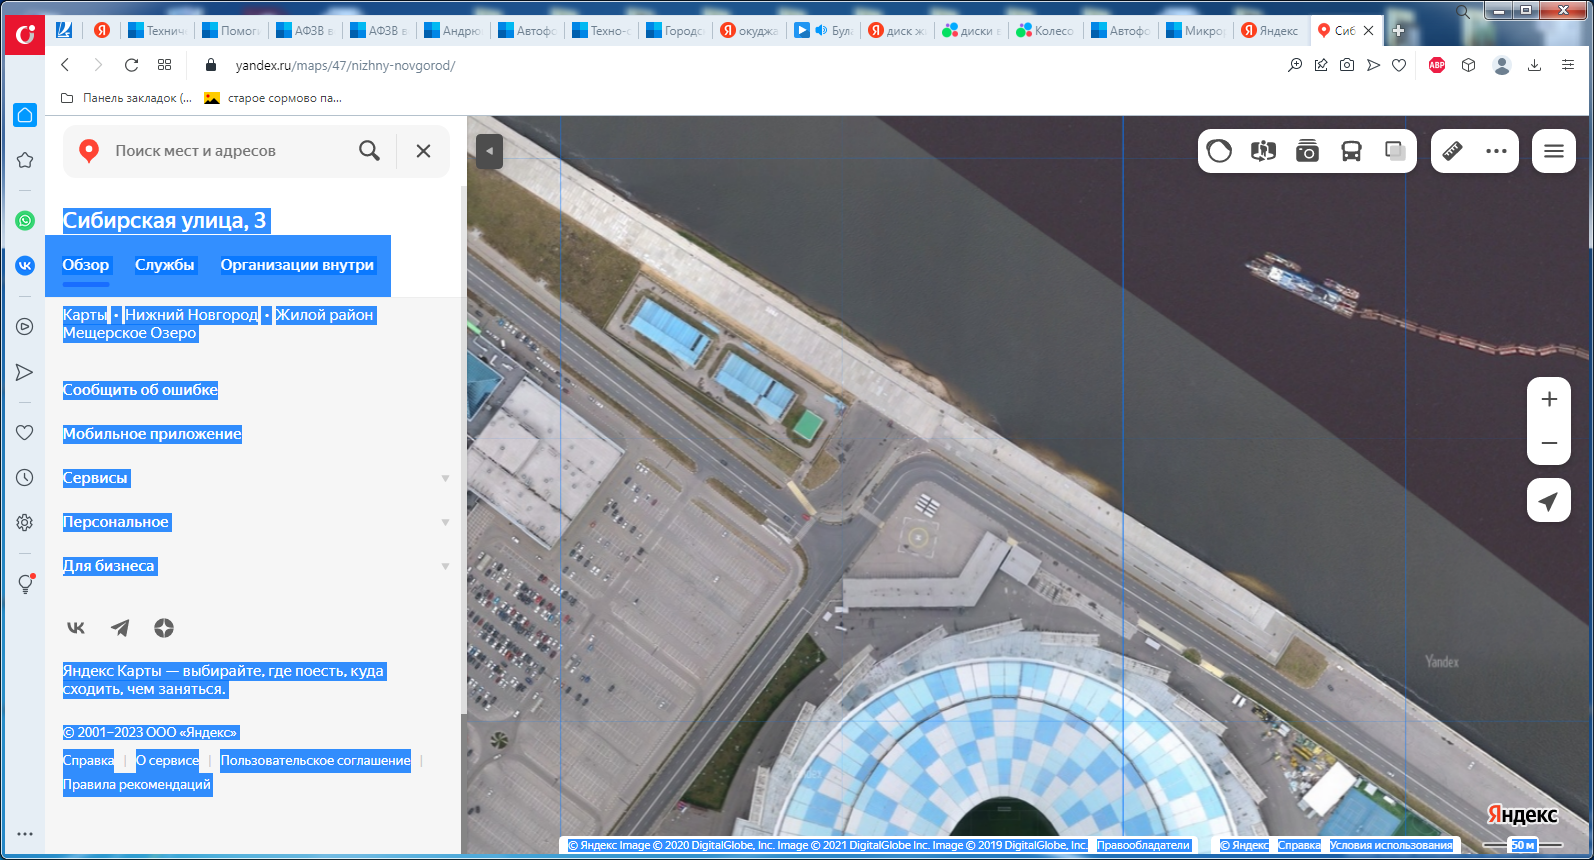Zoom in the map with the plus button

coord(1549,399)
